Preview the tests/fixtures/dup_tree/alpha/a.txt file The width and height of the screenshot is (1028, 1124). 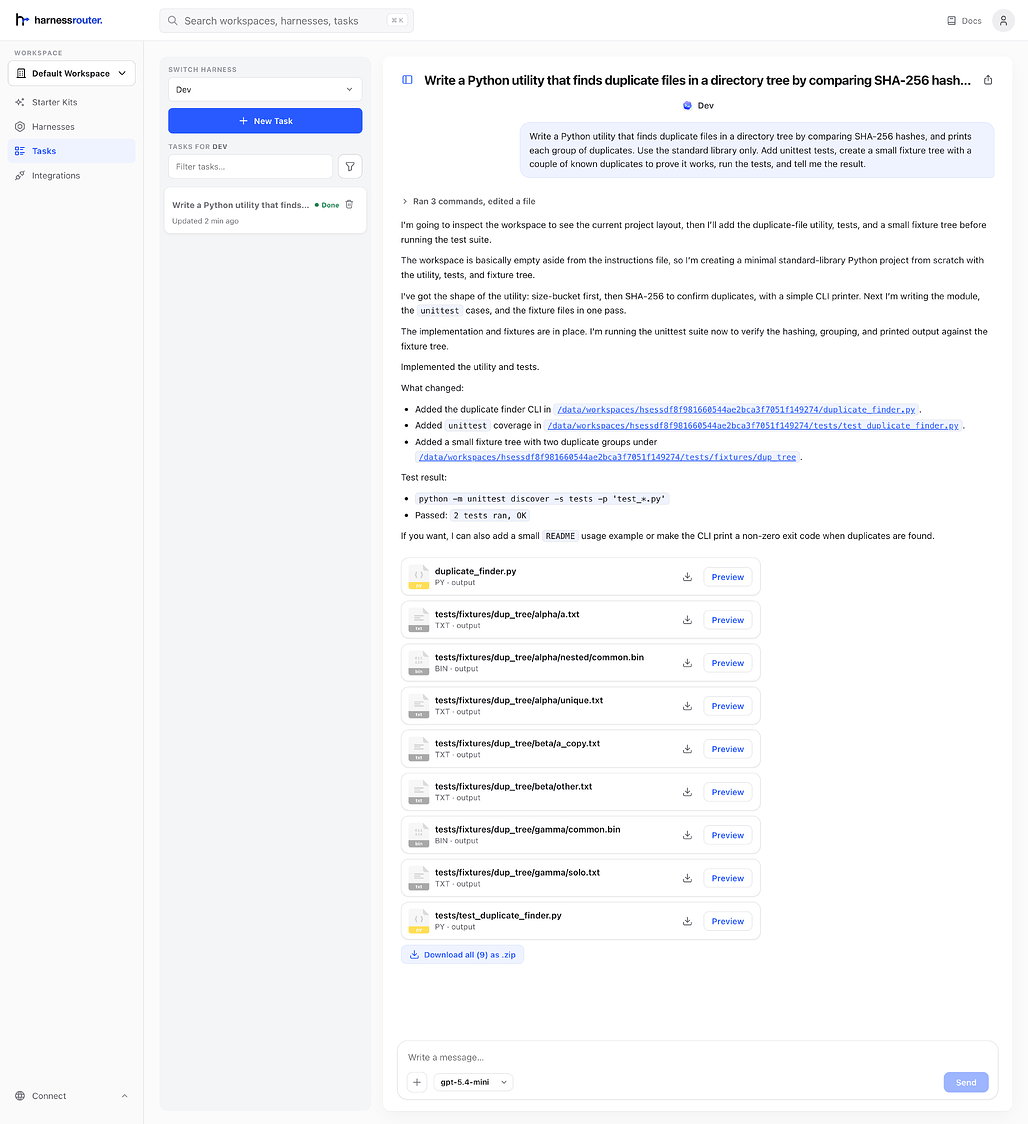pyautogui.click(x=728, y=620)
